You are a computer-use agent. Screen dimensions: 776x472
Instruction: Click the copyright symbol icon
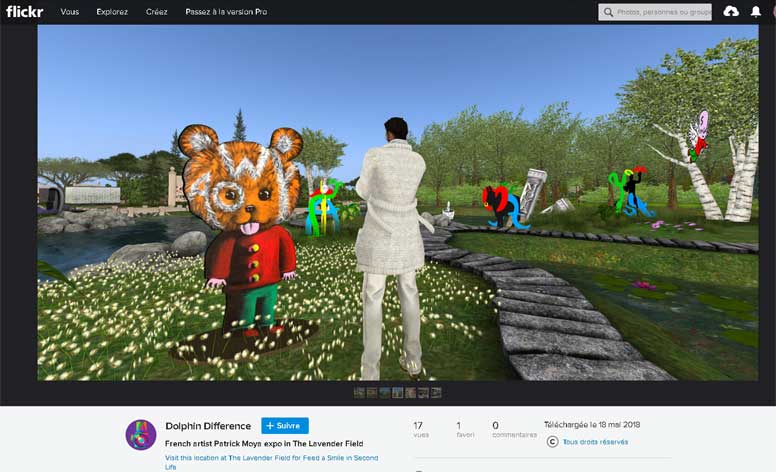click(553, 441)
